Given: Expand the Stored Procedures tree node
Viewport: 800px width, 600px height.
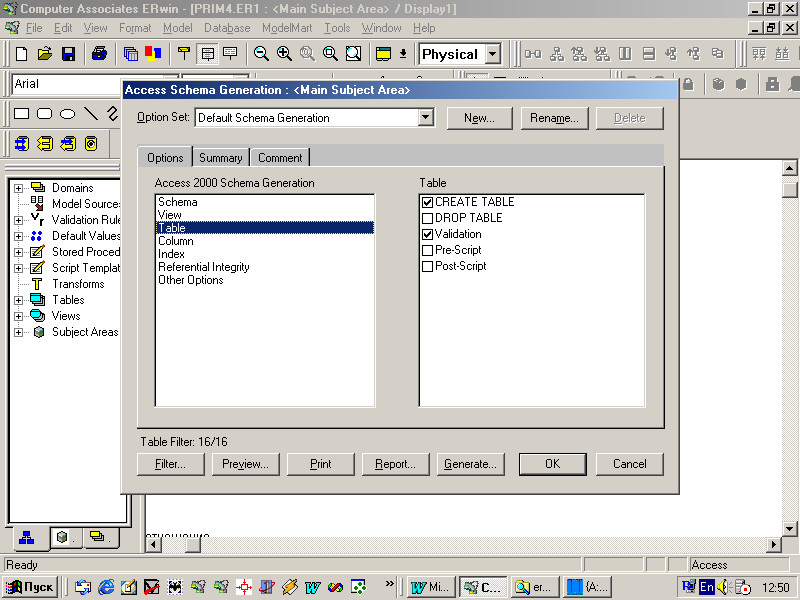Looking at the screenshot, I should (18, 252).
